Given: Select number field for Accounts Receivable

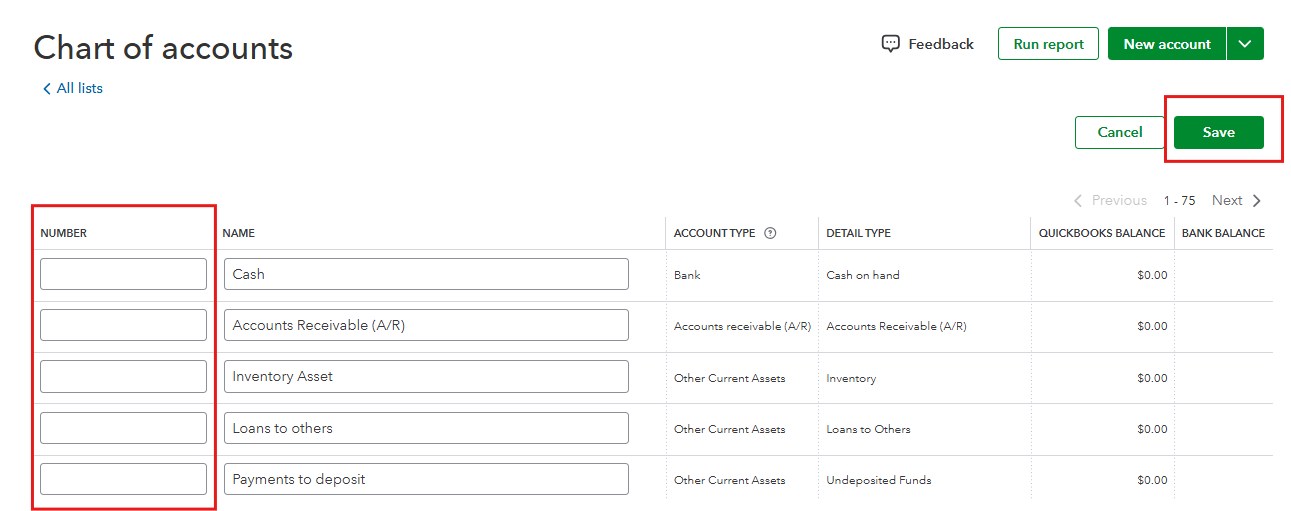Looking at the screenshot, I should [x=123, y=325].
